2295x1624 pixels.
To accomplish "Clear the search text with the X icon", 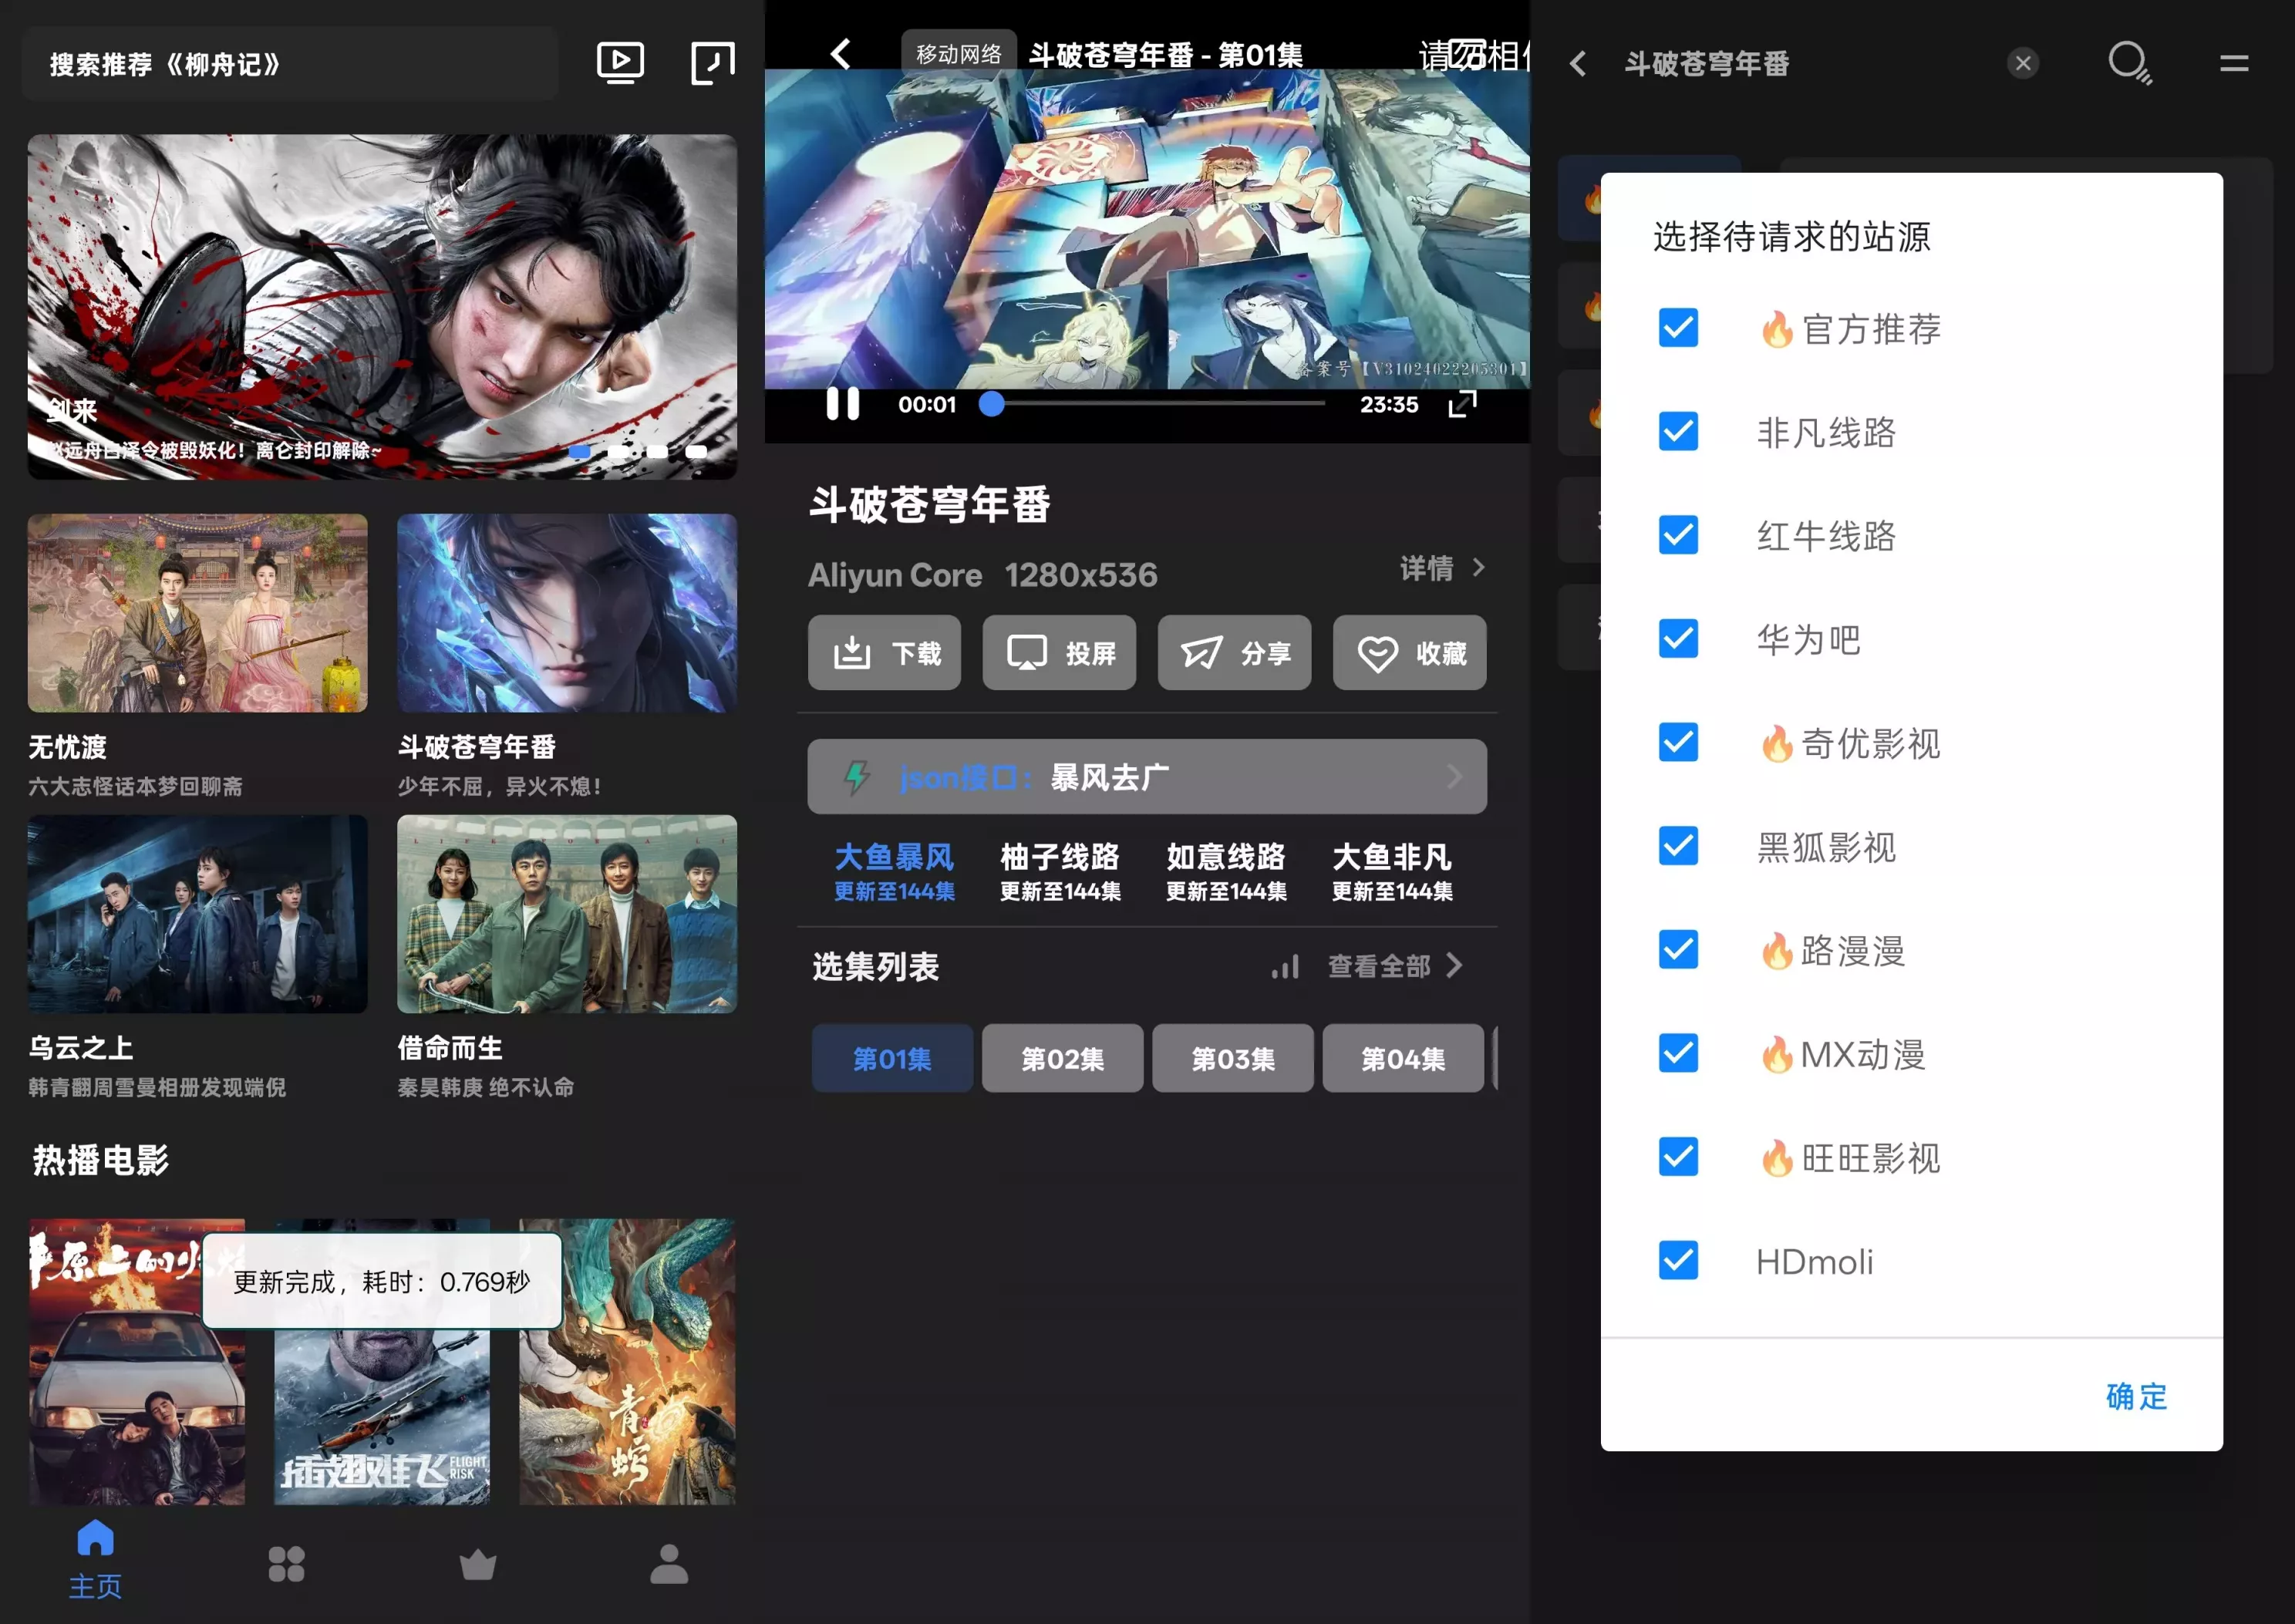I will pos(2022,64).
